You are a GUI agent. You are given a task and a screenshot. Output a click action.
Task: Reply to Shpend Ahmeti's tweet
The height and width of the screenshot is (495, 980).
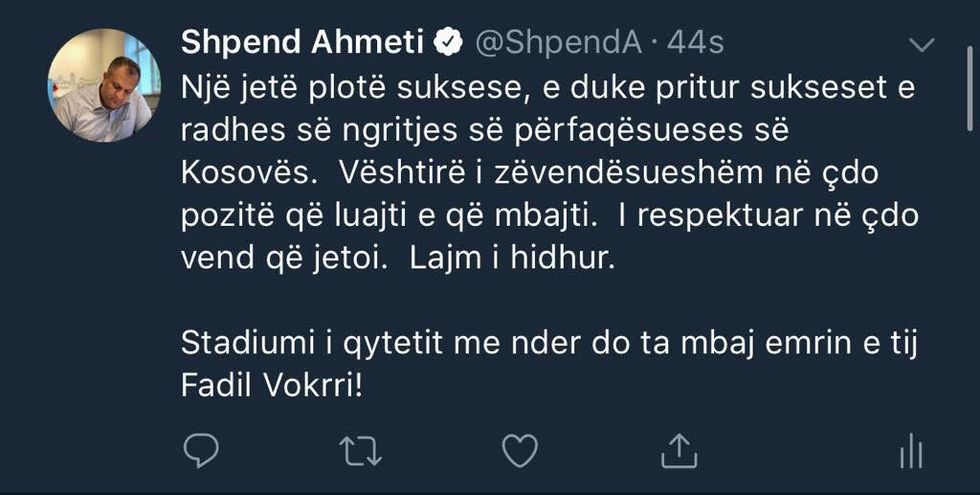[202, 451]
